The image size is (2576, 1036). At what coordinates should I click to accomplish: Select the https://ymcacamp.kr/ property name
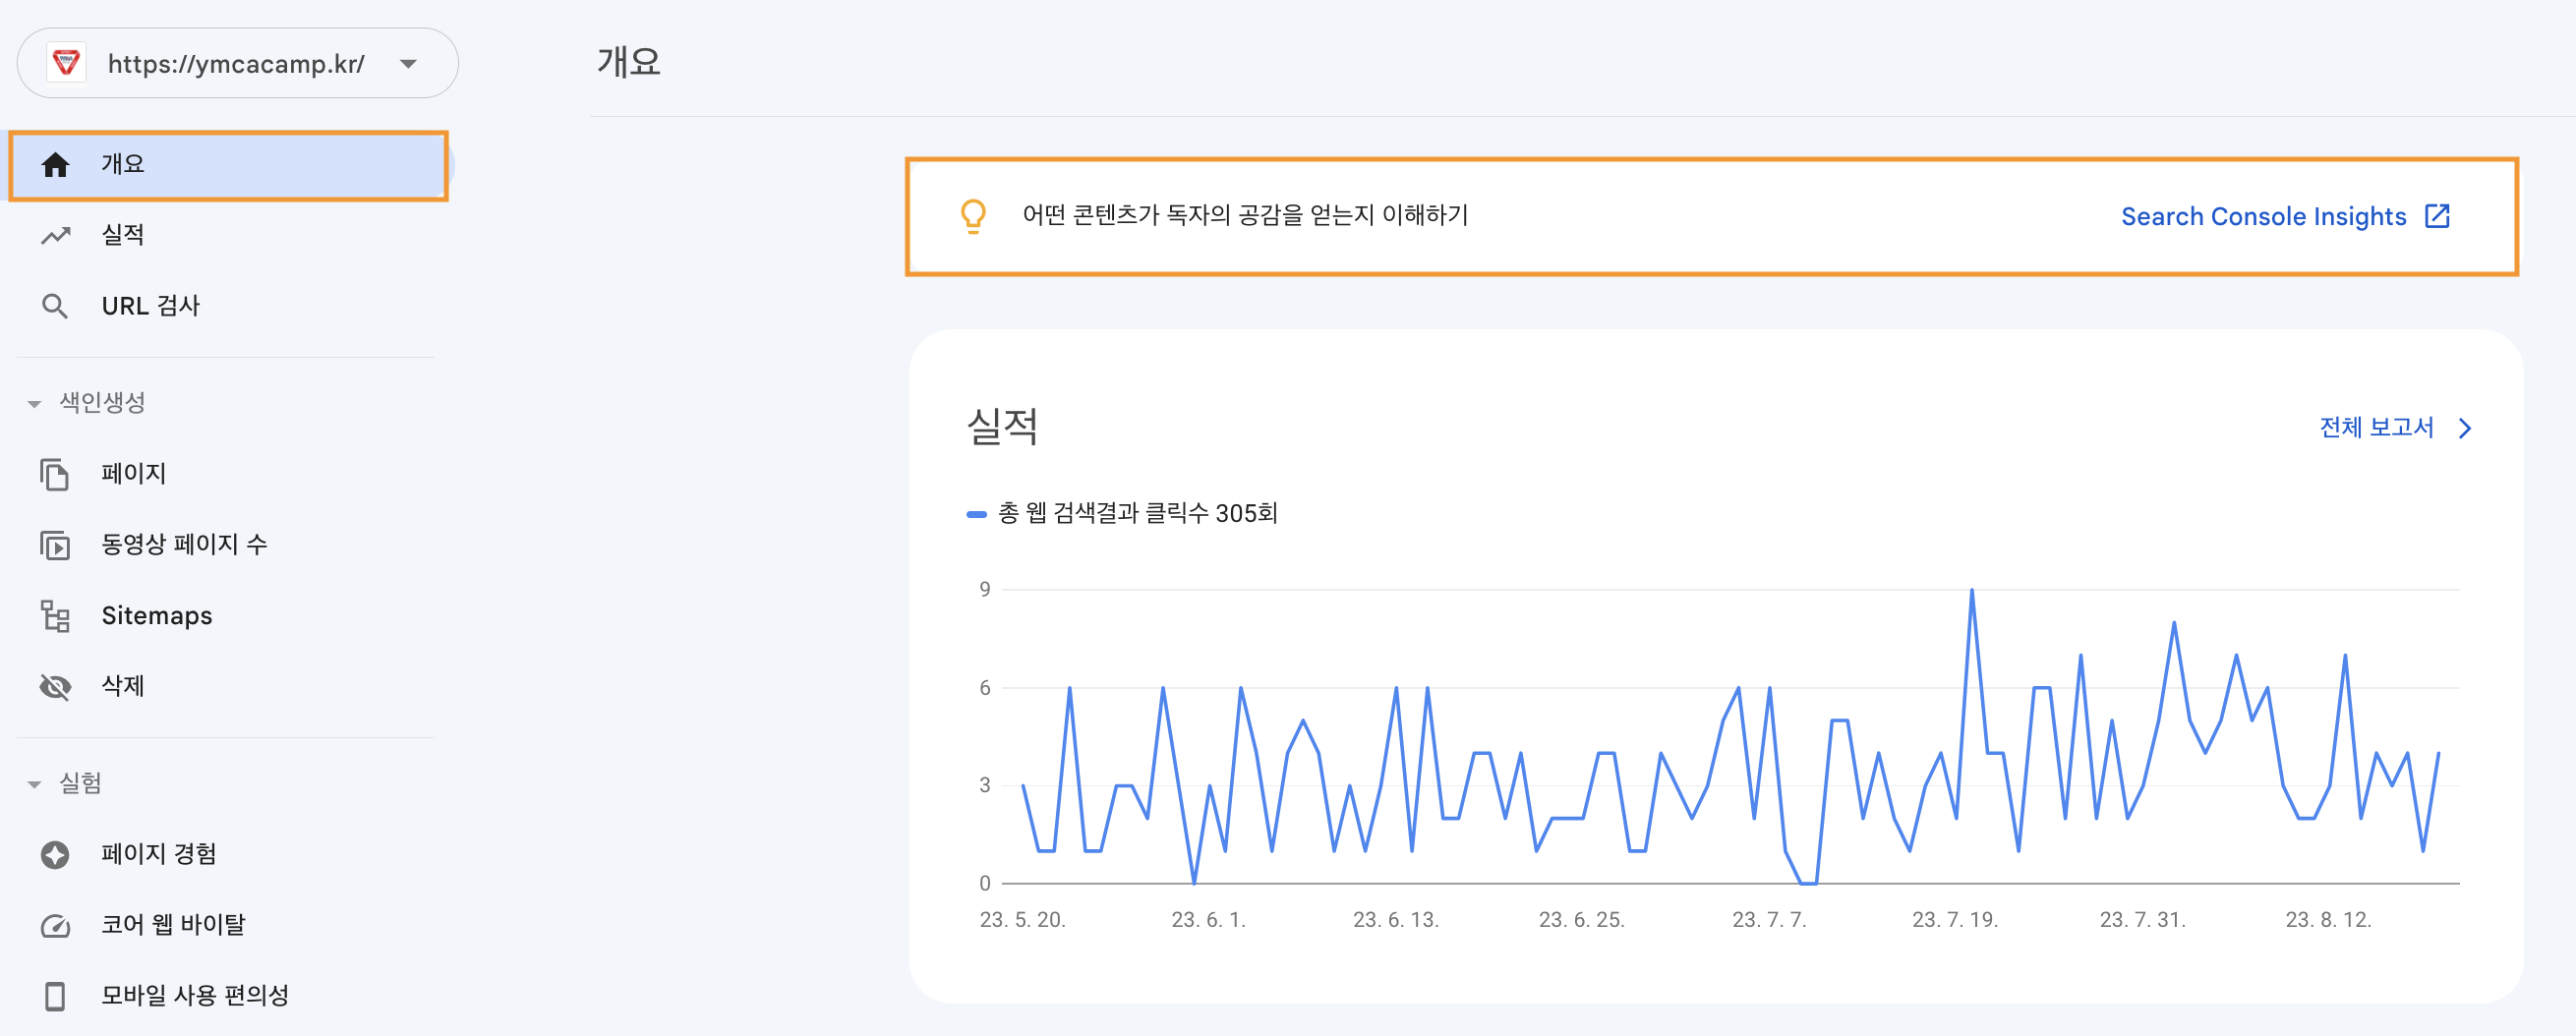(x=236, y=64)
